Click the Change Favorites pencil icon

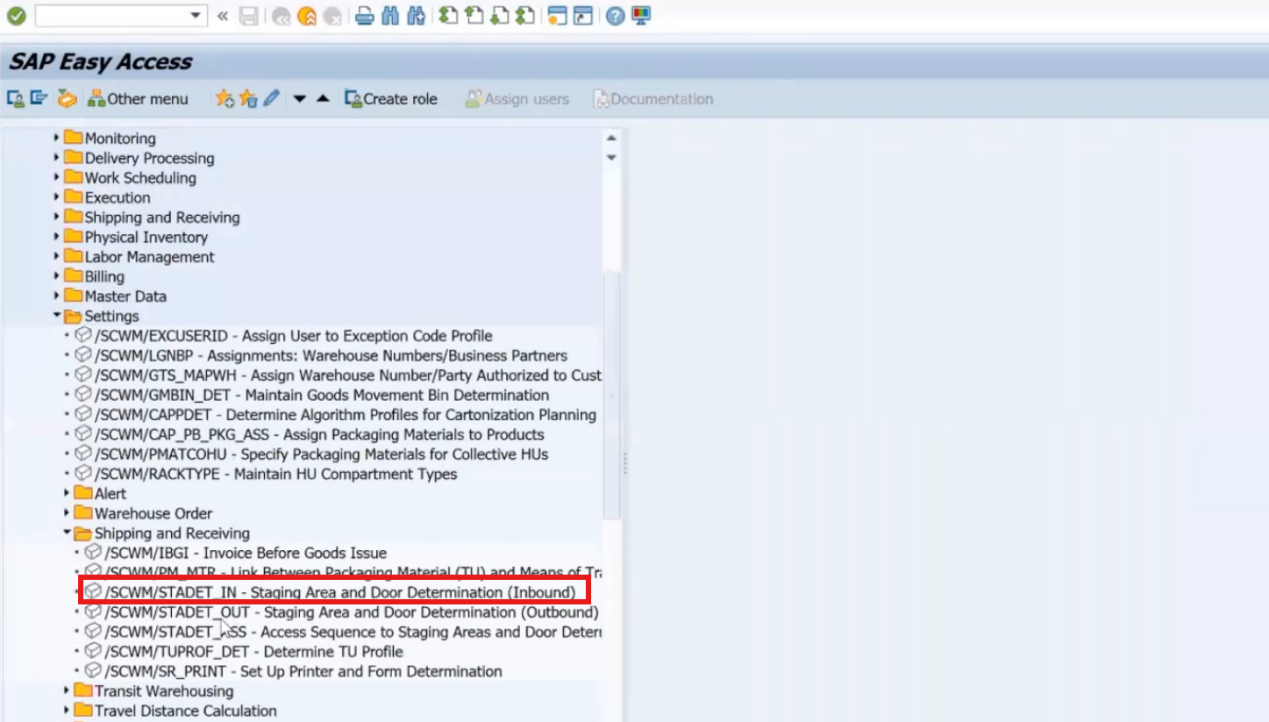[x=271, y=98]
